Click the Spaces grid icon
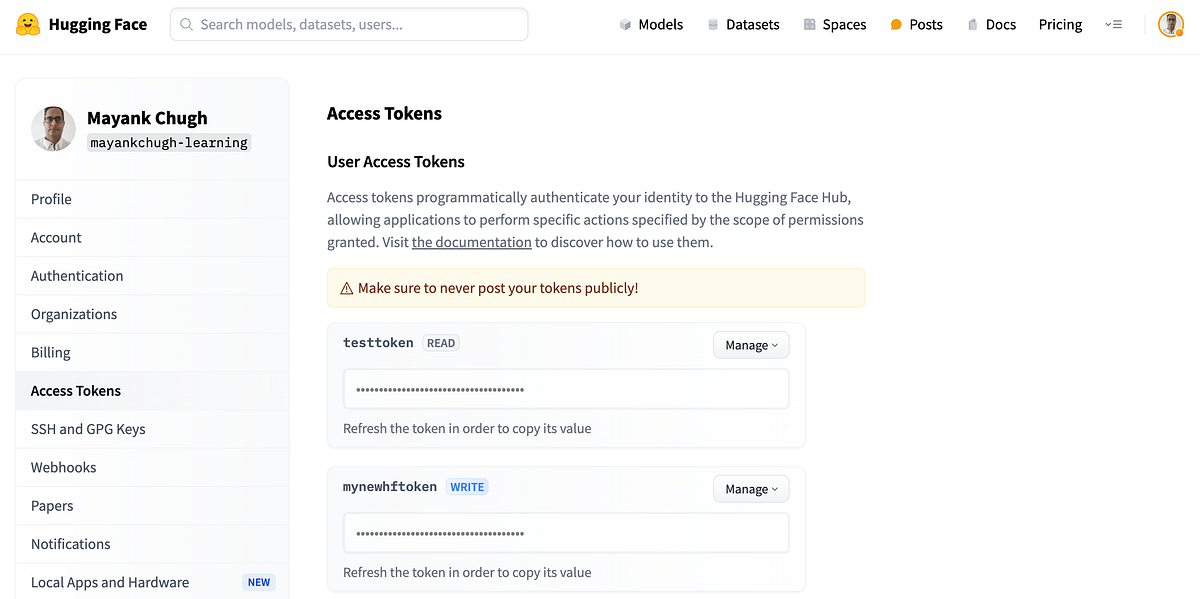 810,24
